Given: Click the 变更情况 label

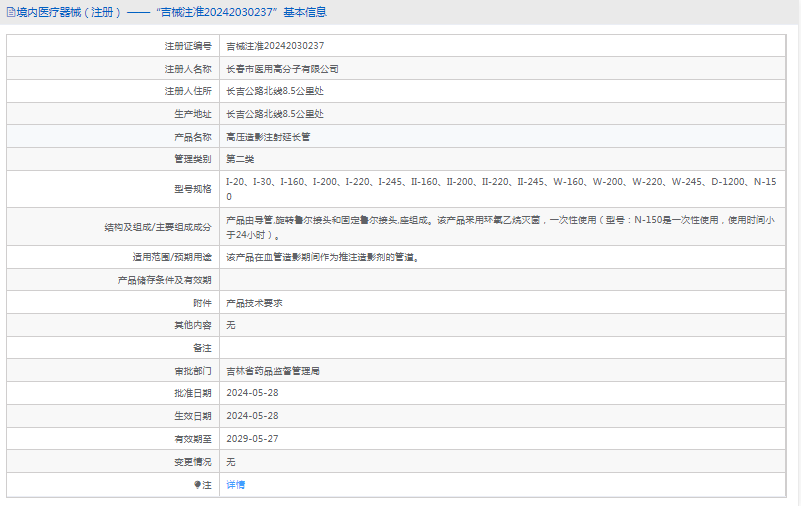Looking at the screenshot, I should (x=193, y=462).
